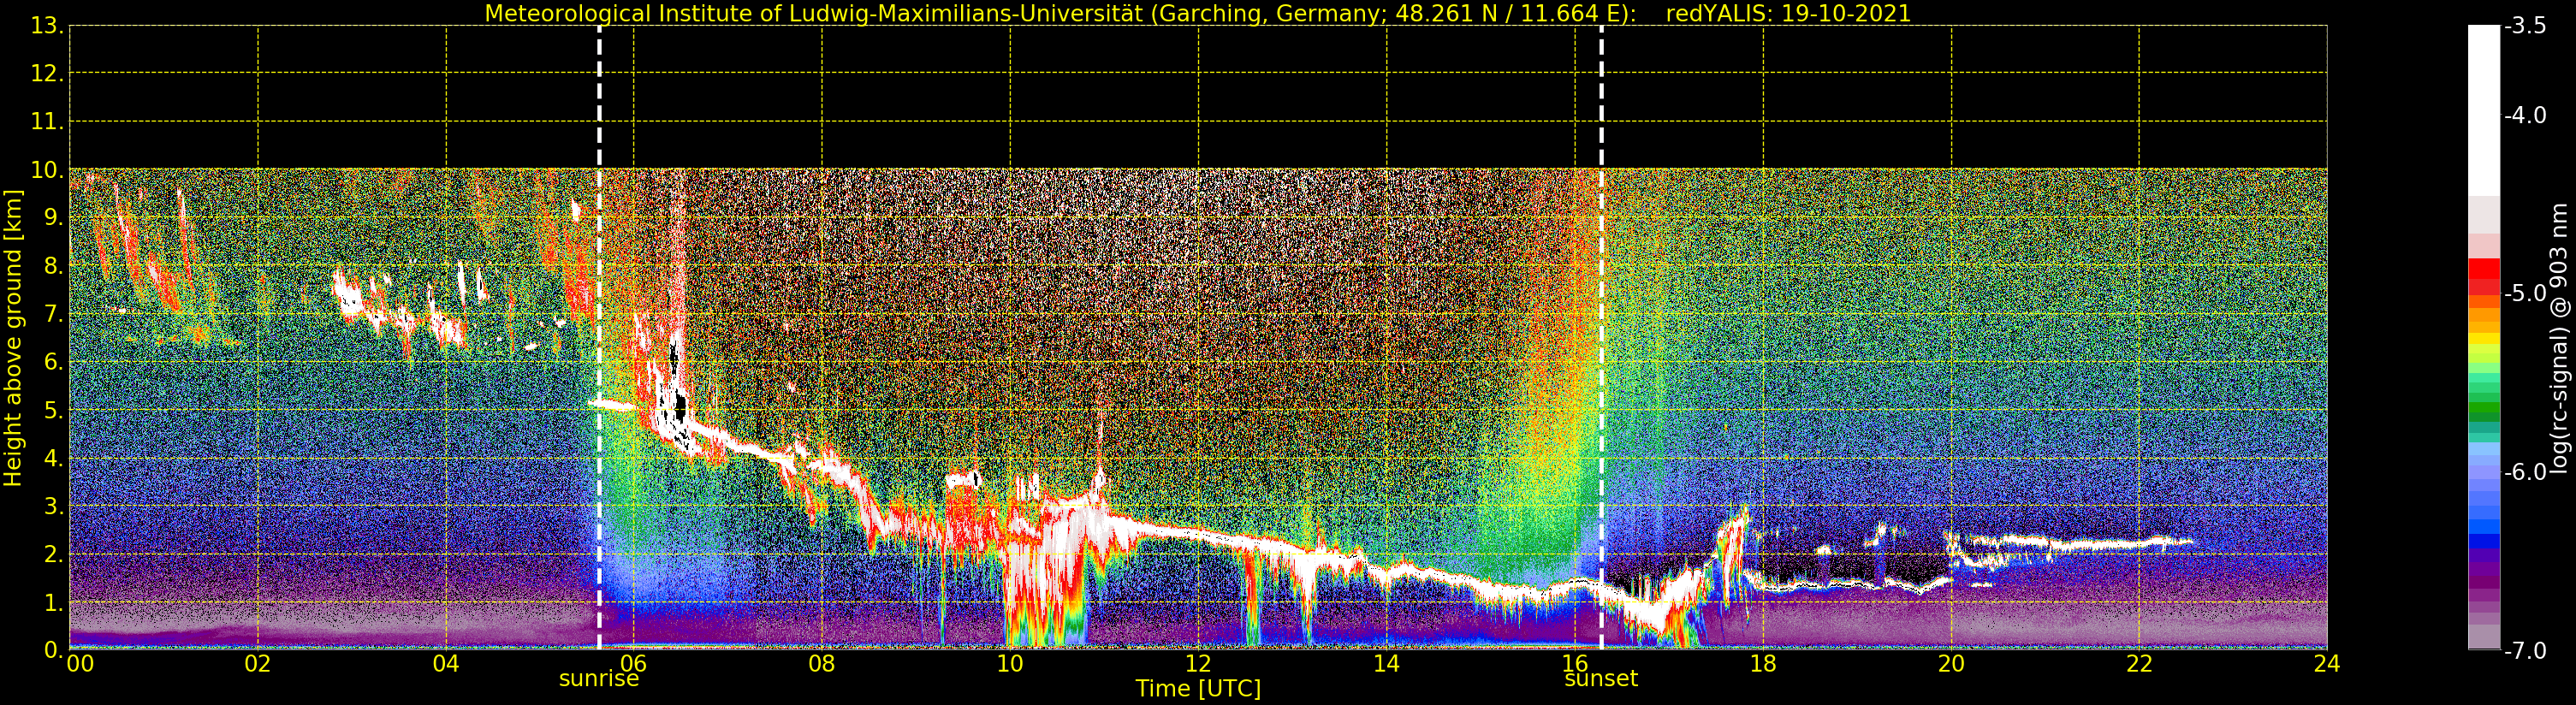Click the 'sunrise' label below the time axis
This screenshot has width=2576, height=705.
(598, 679)
